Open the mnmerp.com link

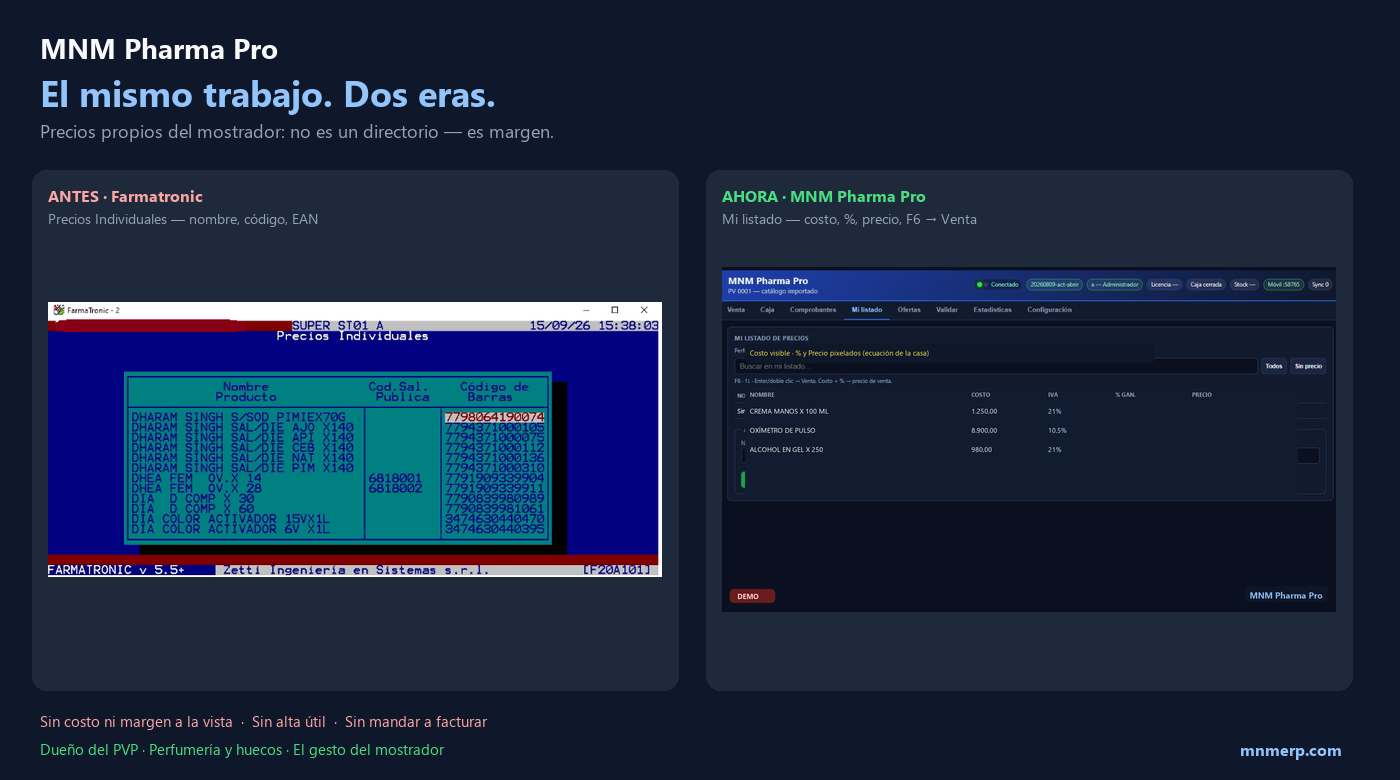(x=1291, y=751)
